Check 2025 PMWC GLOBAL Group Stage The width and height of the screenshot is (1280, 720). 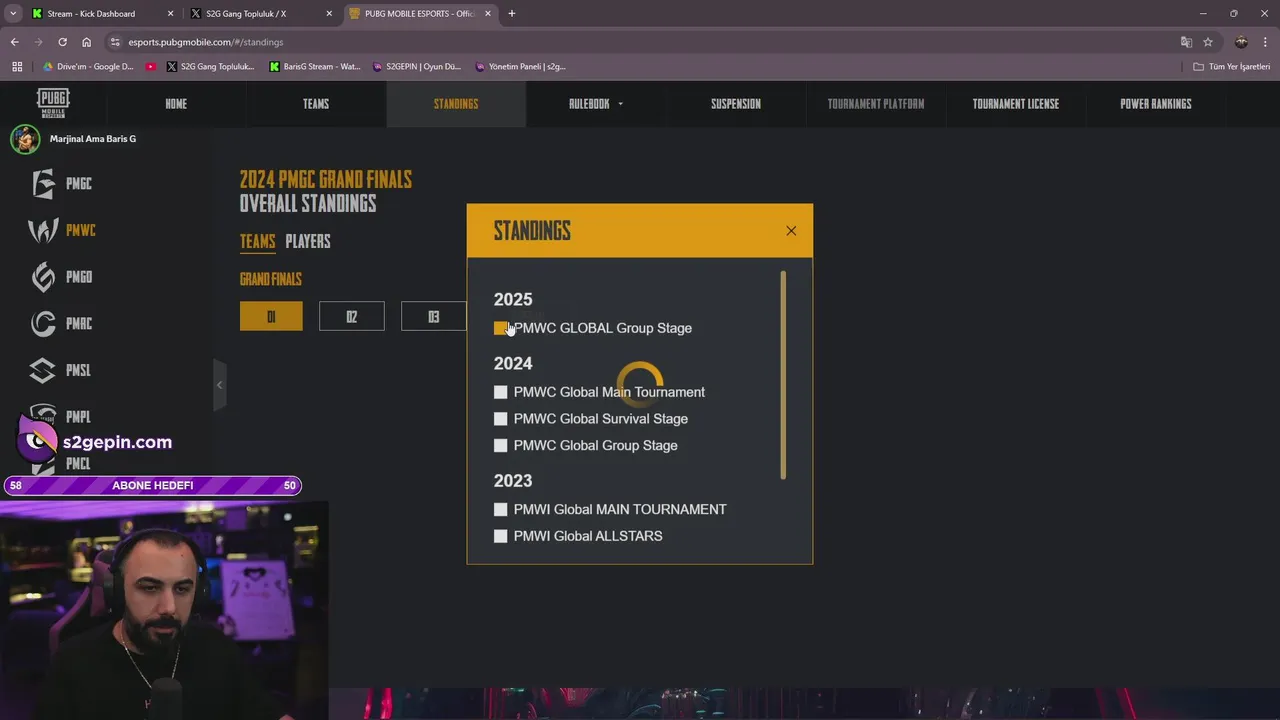coord(501,328)
